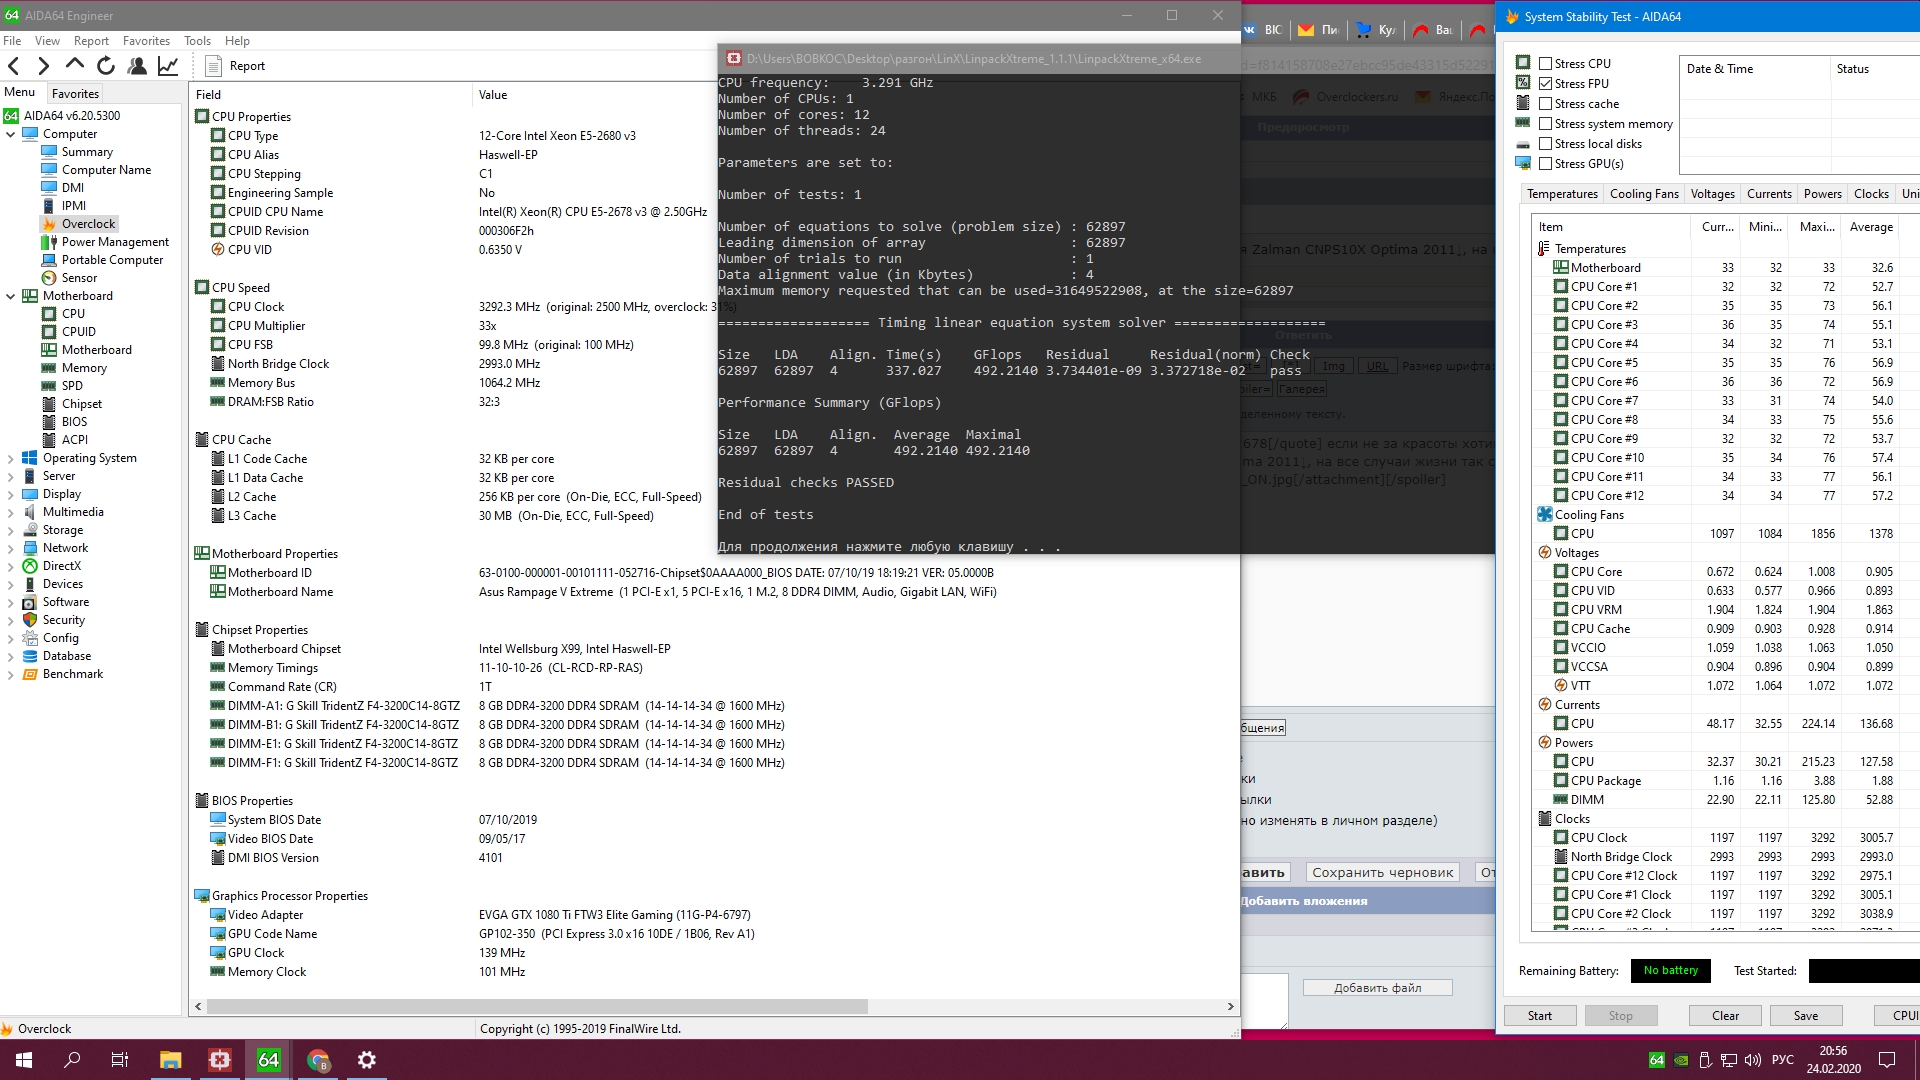This screenshot has height=1080, width=1920.
Task: Click the Save button in stability test
Action: point(1805,1016)
